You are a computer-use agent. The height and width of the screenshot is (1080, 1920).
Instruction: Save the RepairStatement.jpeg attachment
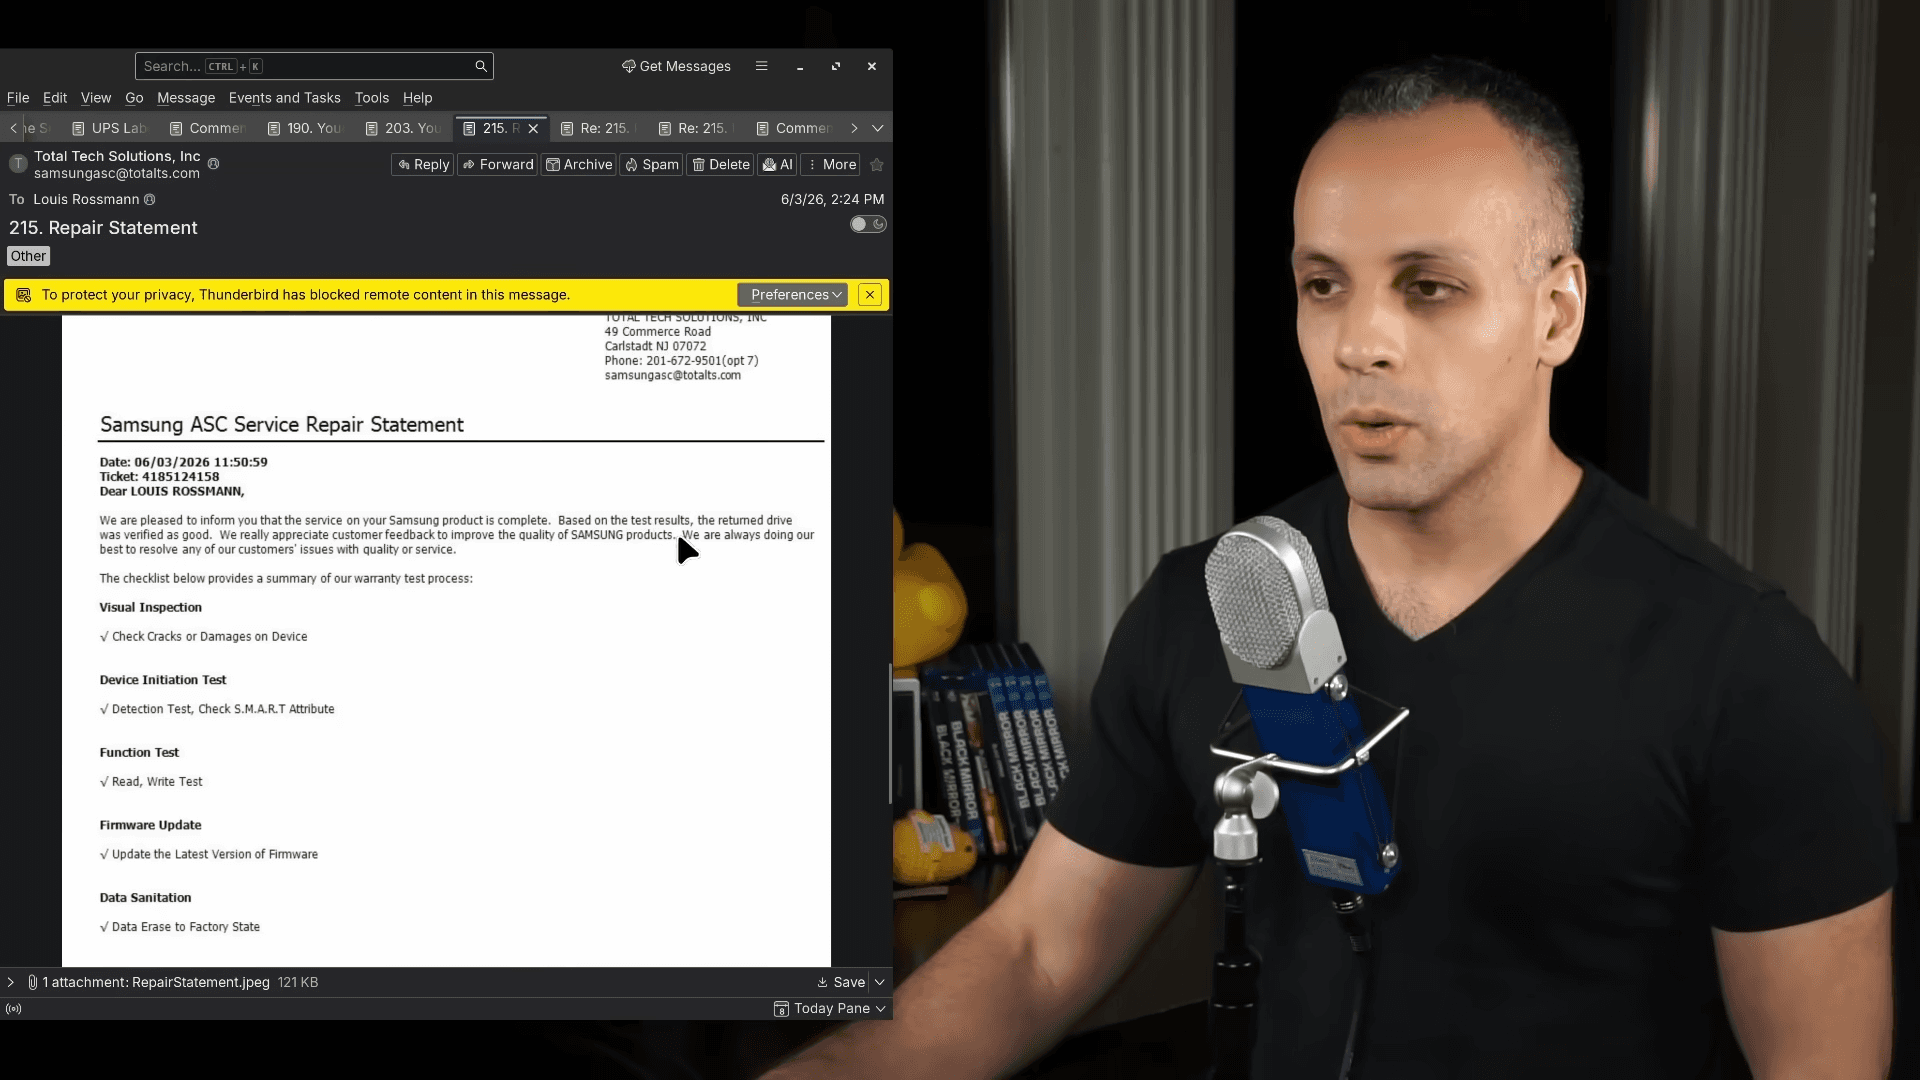(x=841, y=982)
